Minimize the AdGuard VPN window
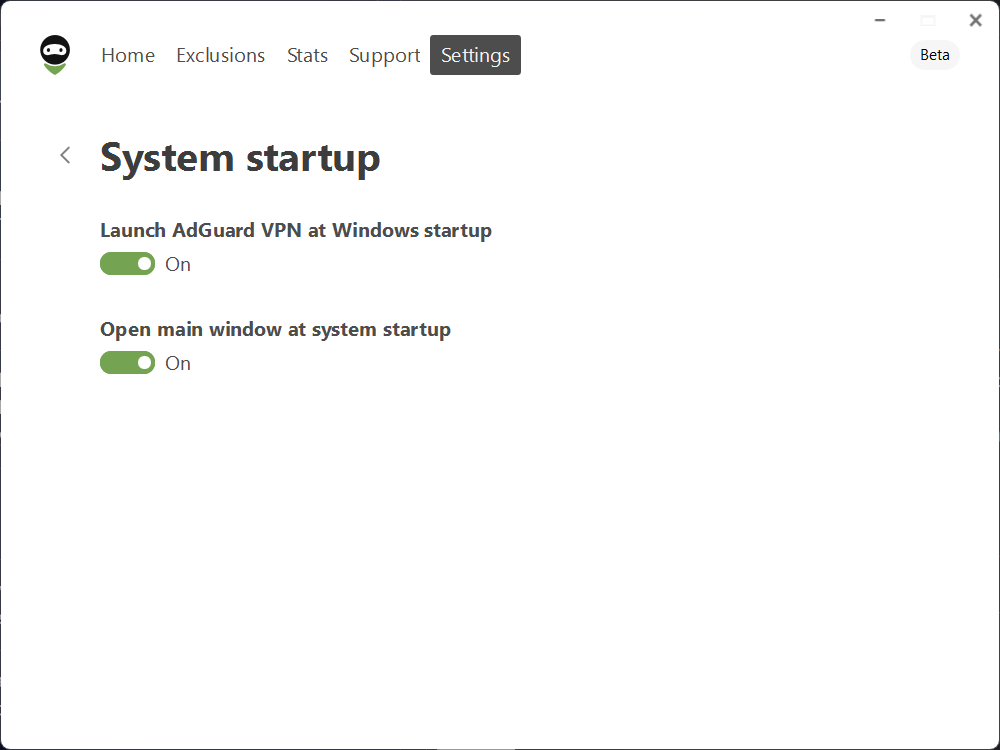 point(878,19)
